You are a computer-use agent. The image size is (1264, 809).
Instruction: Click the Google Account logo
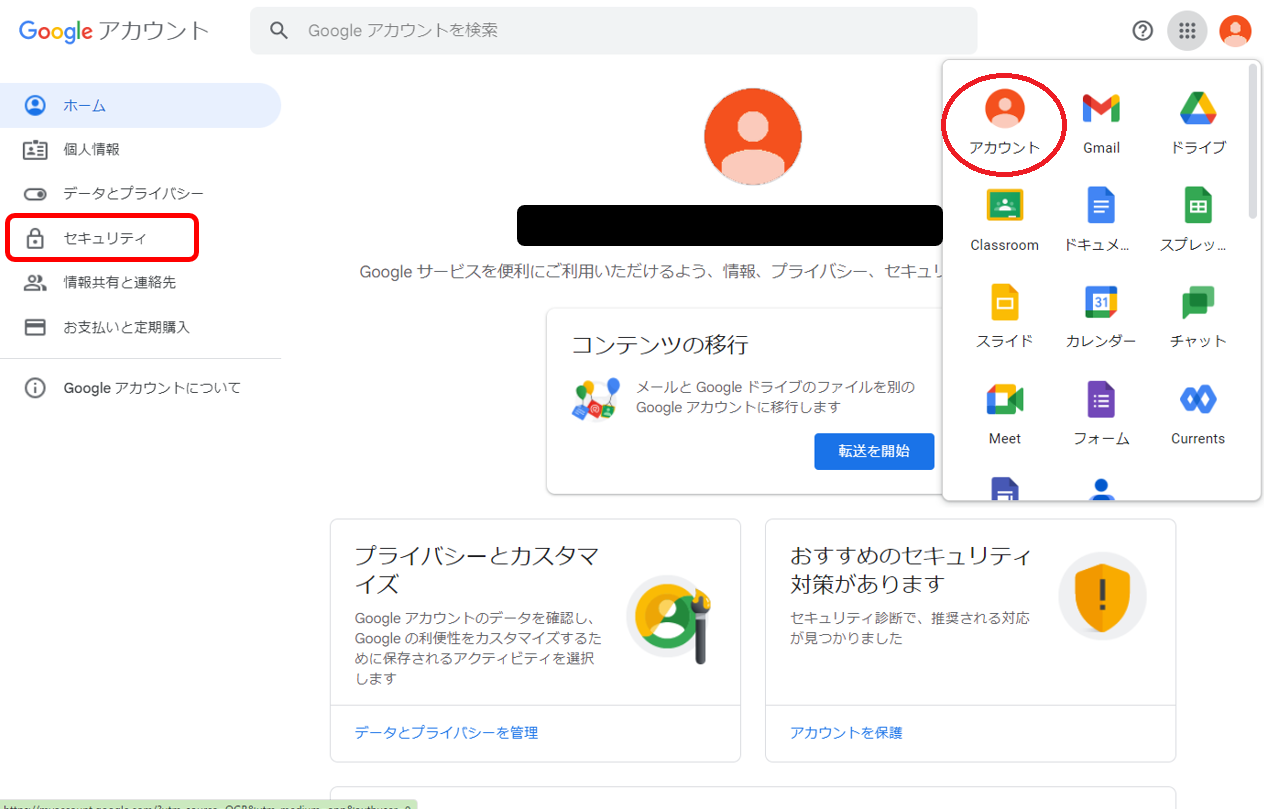coord(114,31)
